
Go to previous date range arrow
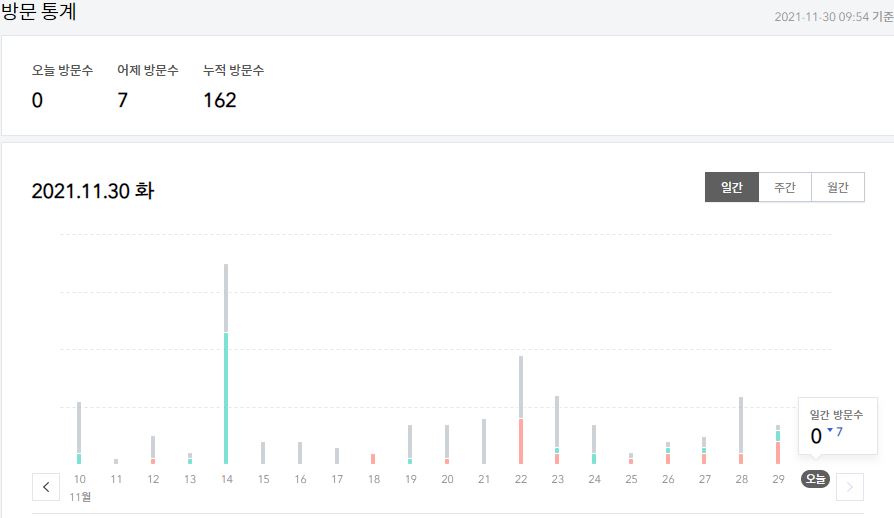46,487
